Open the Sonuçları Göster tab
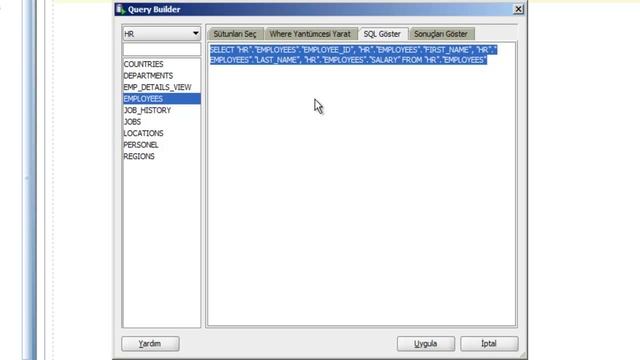 [441, 34]
